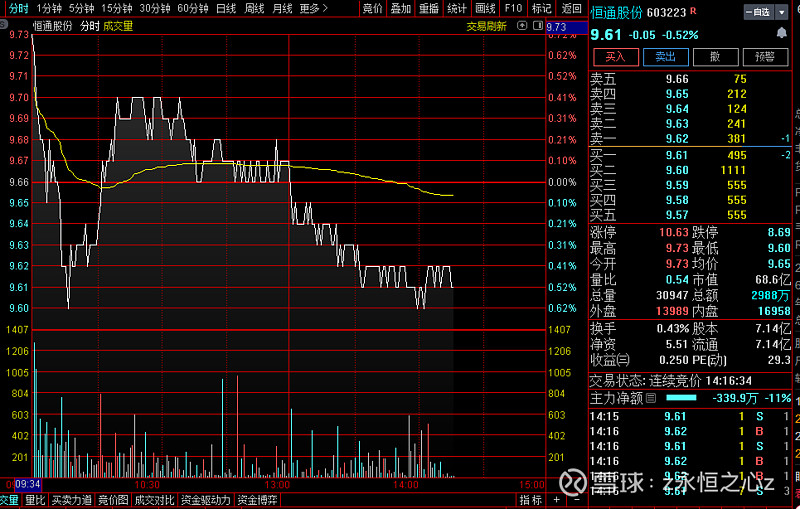Select the 60分钟 period tab
The height and width of the screenshot is (509, 800).
pos(193,9)
